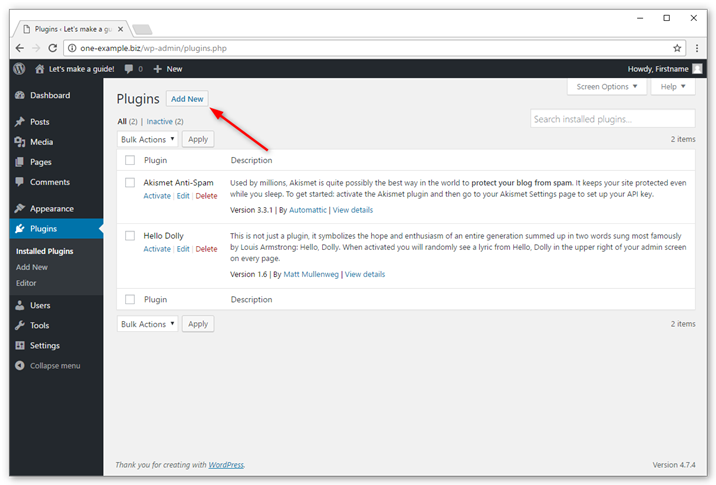Bookmark page with the star icon
Screen dimensions: 716x485
click(677, 48)
